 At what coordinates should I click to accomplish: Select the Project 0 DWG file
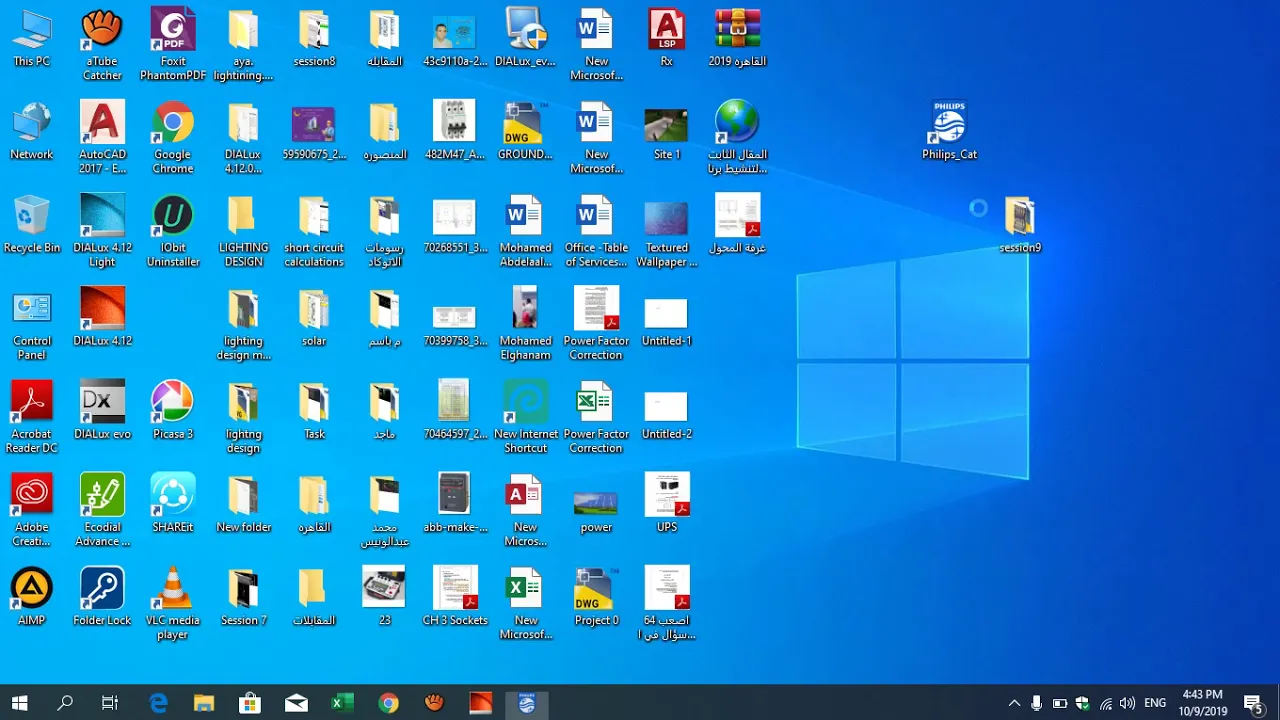tap(596, 596)
